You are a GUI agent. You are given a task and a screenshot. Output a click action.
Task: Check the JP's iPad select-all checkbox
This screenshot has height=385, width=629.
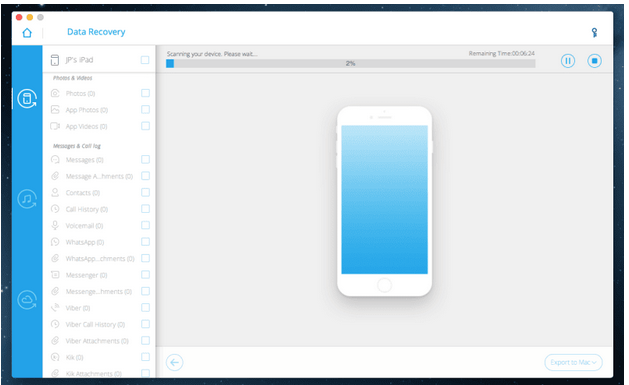tap(145, 60)
